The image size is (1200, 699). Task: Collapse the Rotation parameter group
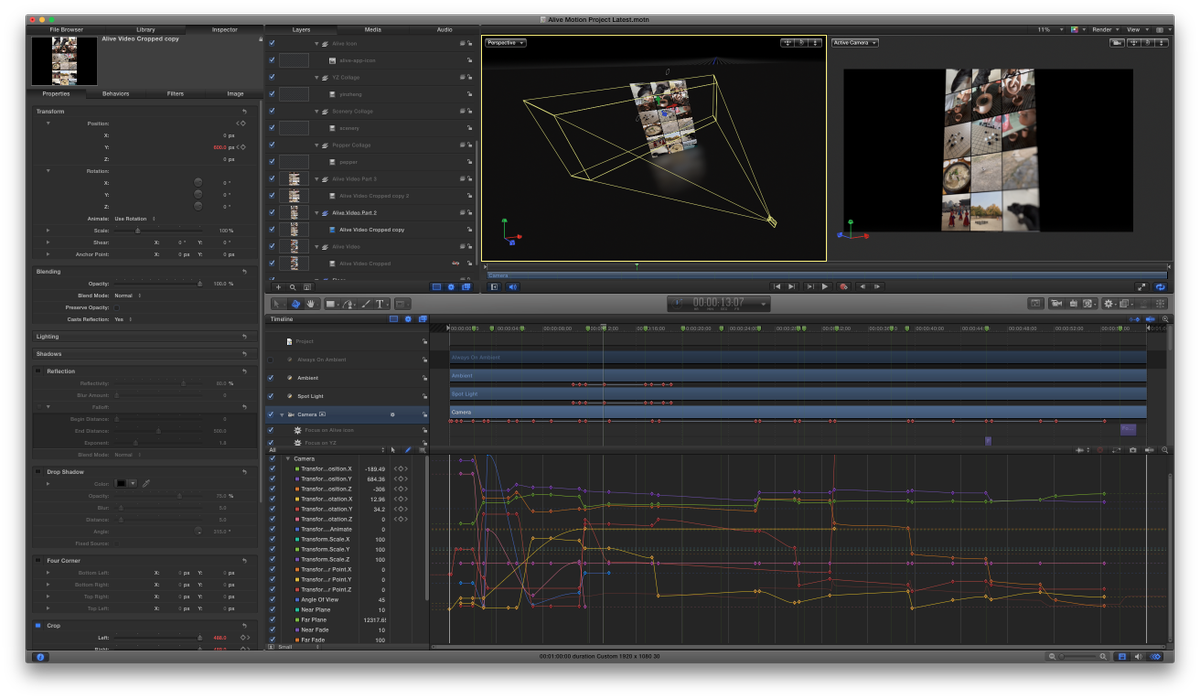(x=48, y=171)
